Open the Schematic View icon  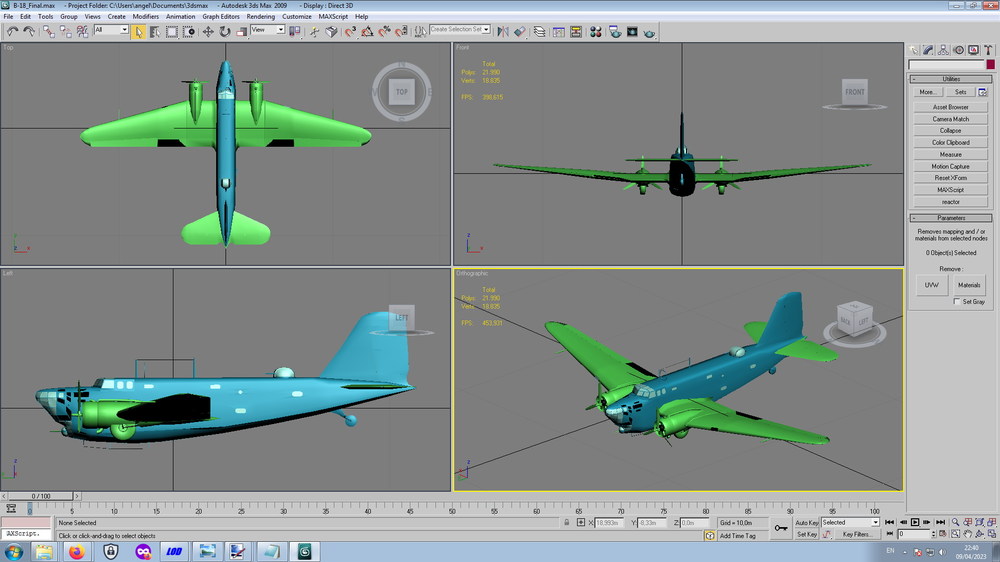point(576,31)
